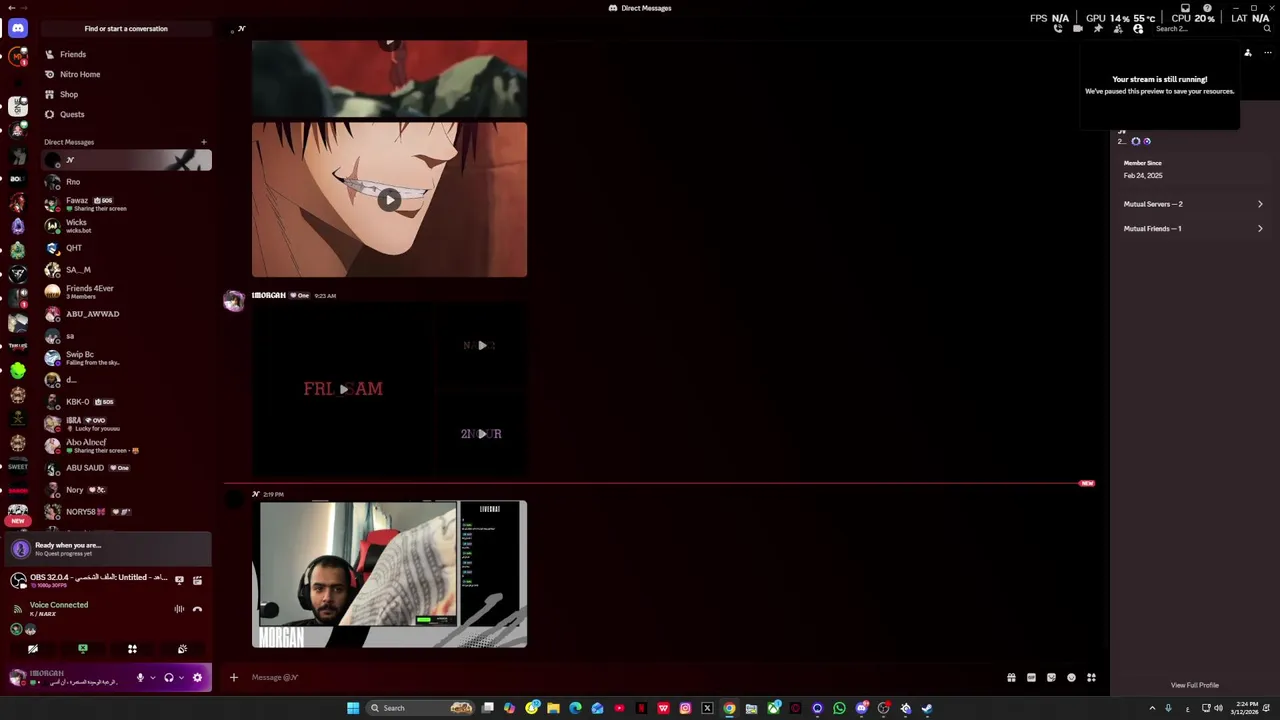Image resolution: width=1280 pixels, height=720 pixels.
Task: Click the magnifier in search box
Action: pos(1267,29)
